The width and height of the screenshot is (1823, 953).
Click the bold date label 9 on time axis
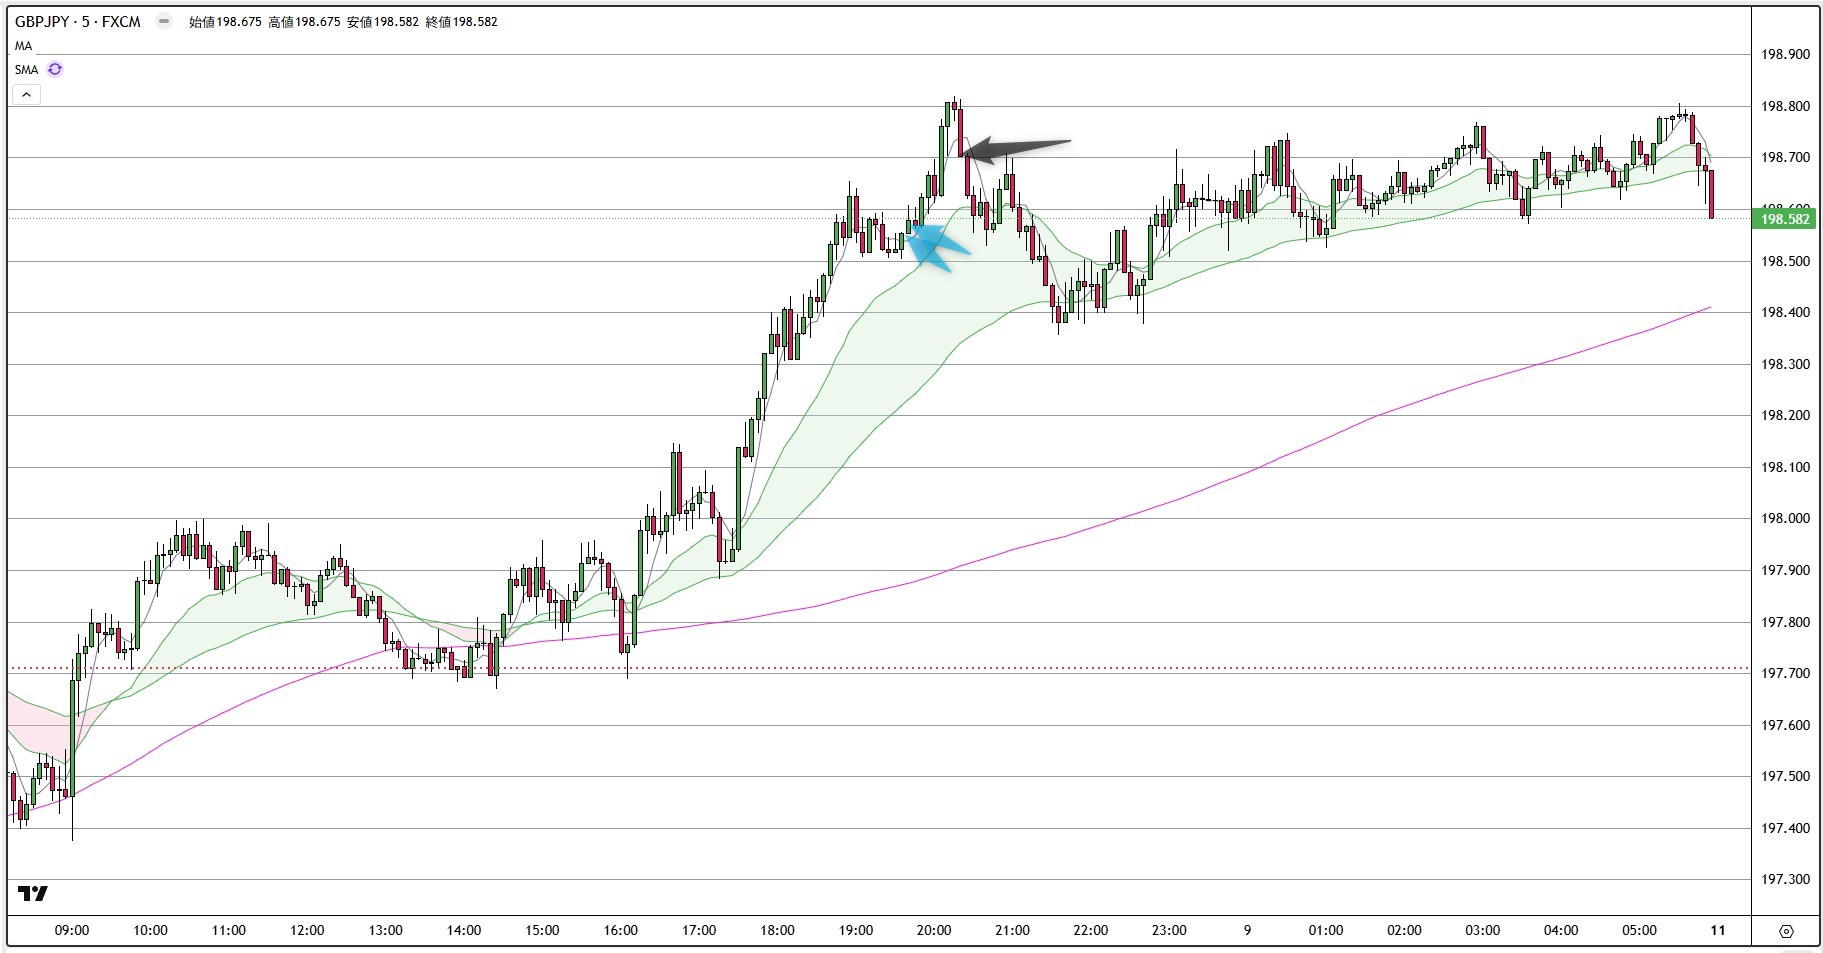(x=1247, y=930)
